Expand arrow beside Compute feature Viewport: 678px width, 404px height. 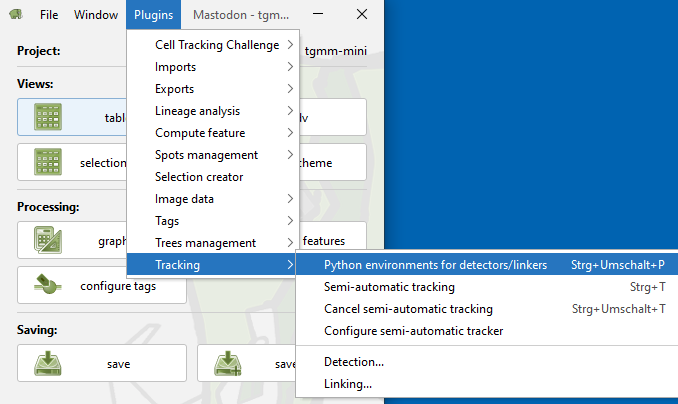[290, 133]
